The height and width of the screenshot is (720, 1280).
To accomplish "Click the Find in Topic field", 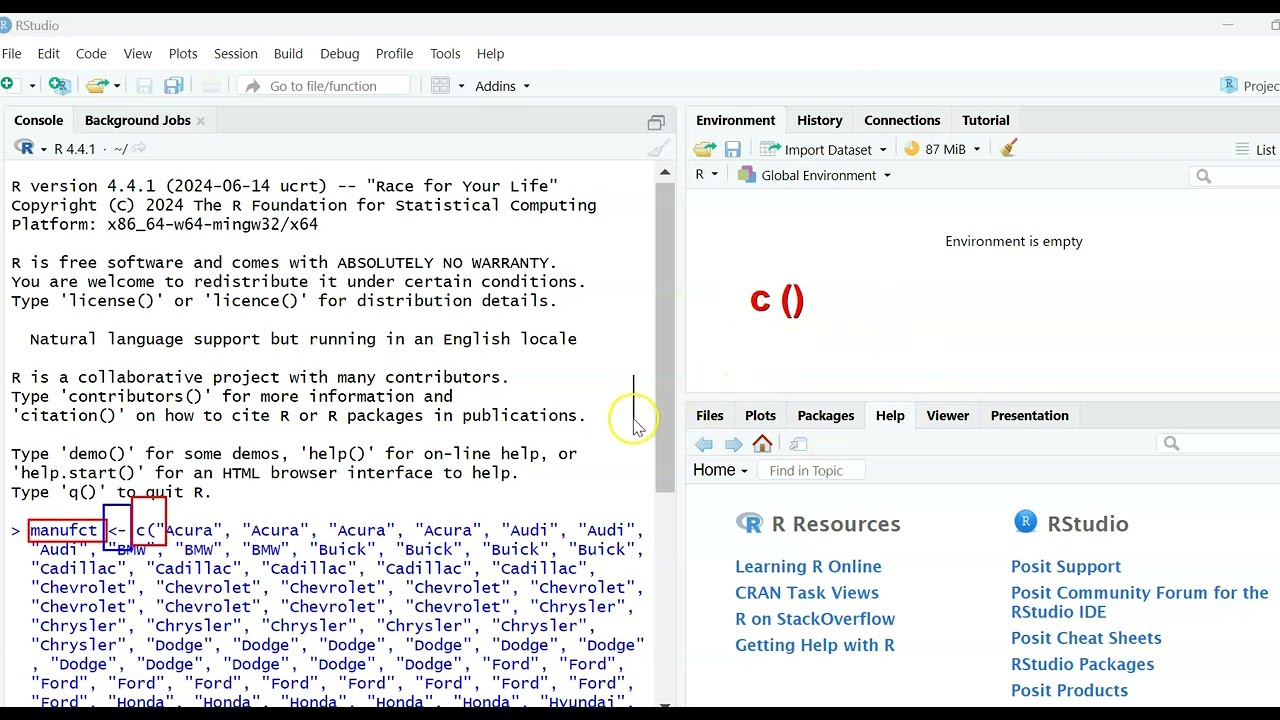I will click(x=810, y=471).
